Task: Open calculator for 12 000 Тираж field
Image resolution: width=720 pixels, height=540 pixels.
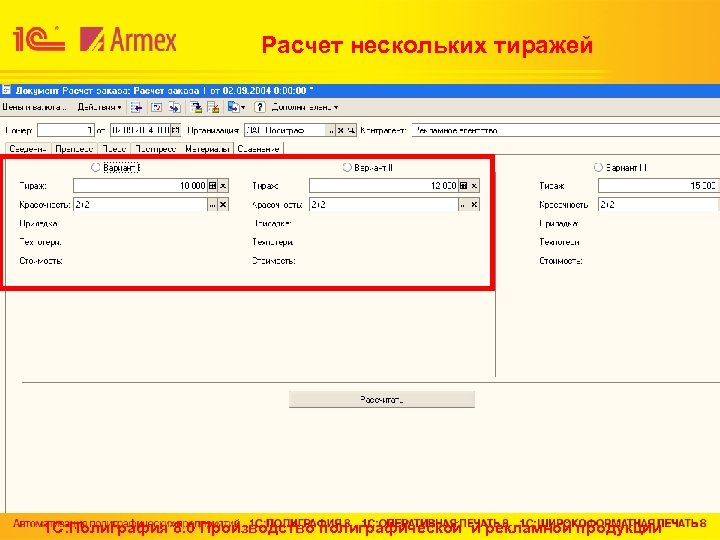Action: [463, 186]
